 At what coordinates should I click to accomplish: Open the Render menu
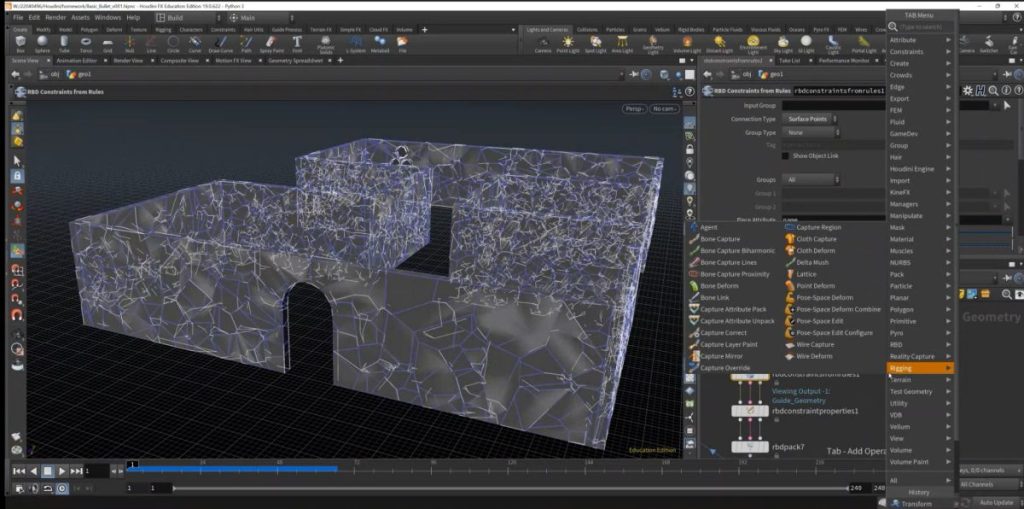55,17
